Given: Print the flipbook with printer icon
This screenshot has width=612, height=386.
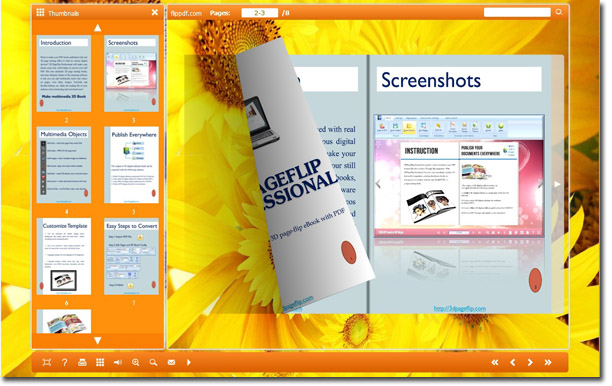Looking at the screenshot, I should tap(82, 363).
